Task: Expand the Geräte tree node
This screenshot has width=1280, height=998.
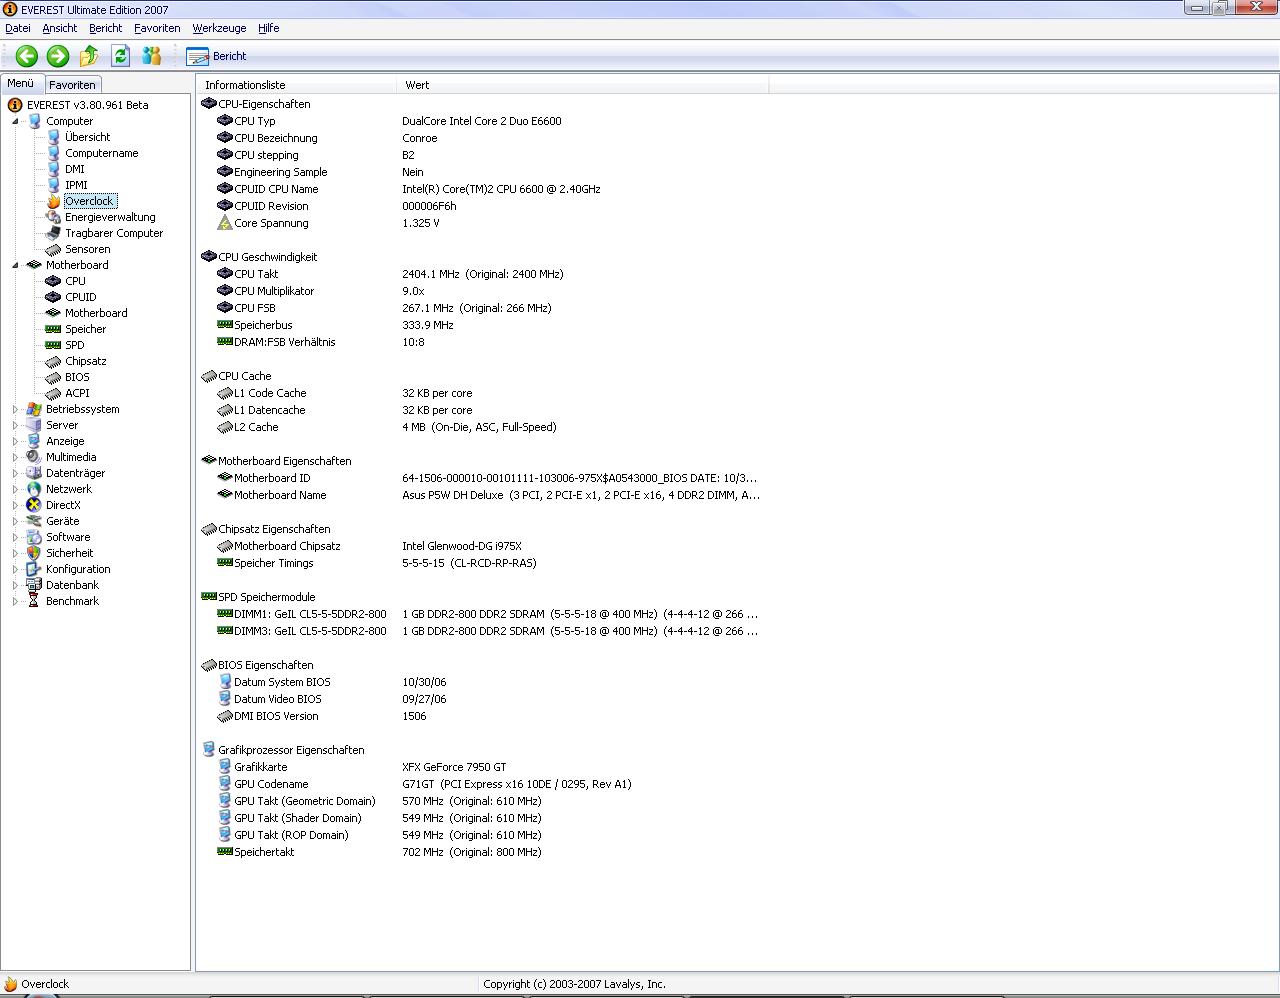Action: [15, 521]
